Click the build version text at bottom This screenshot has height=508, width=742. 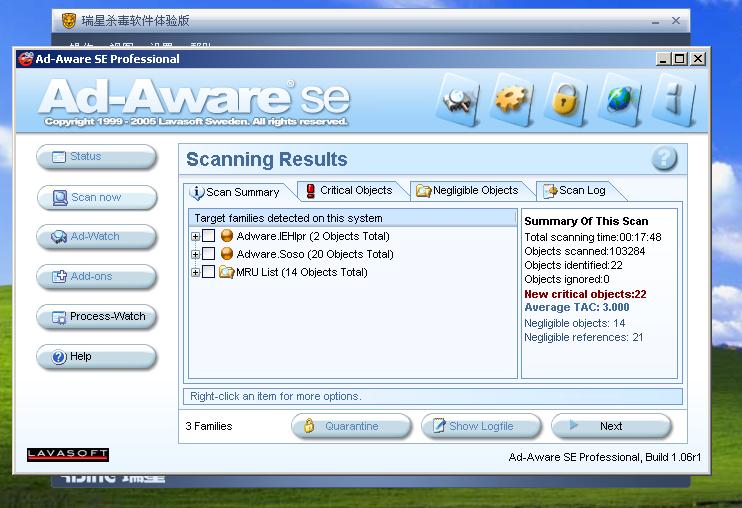604,457
